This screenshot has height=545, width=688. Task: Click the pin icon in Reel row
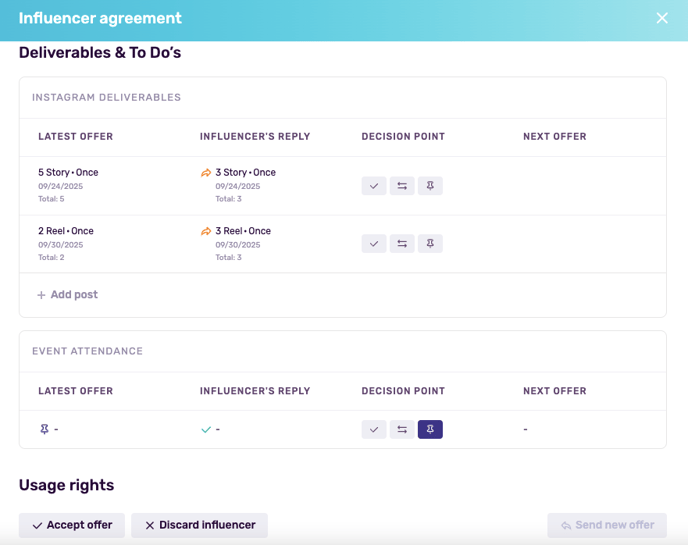430,244
